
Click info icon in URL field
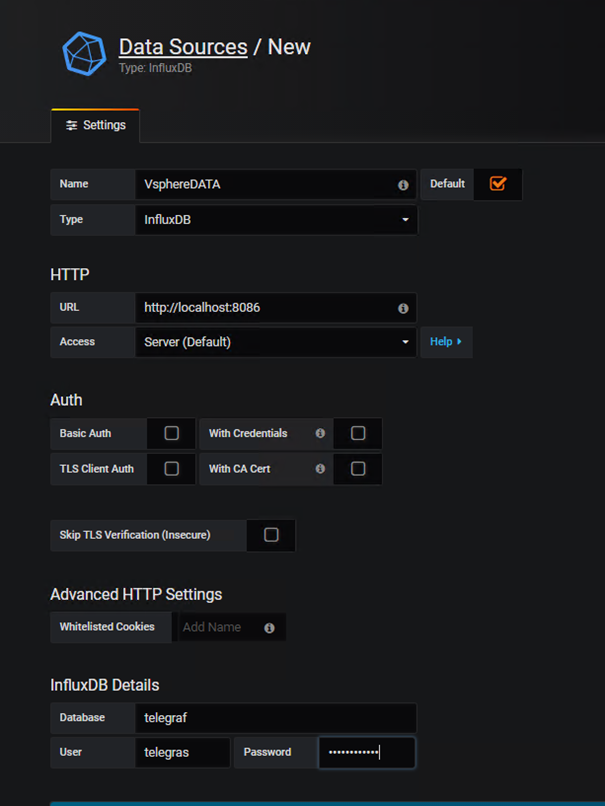point(403,308)
